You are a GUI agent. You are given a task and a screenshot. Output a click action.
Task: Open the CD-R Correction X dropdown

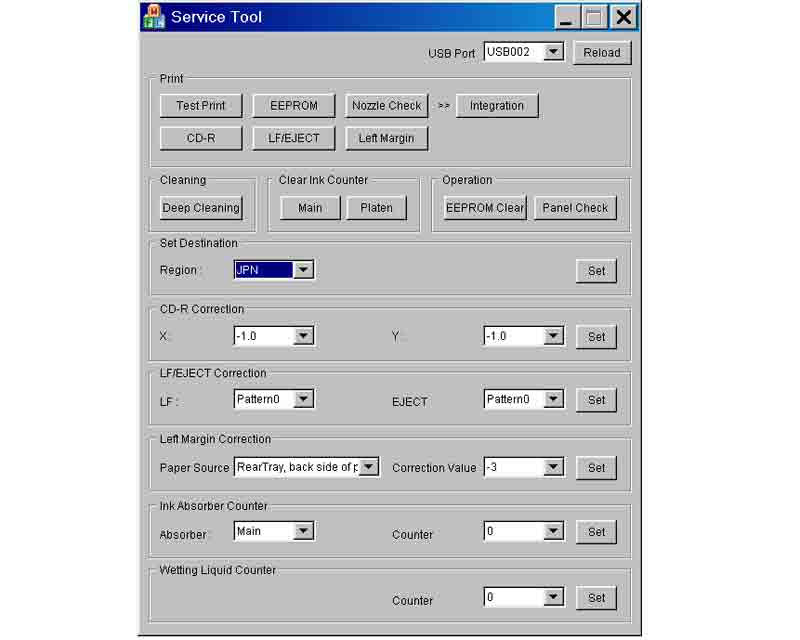coord(273,336)
